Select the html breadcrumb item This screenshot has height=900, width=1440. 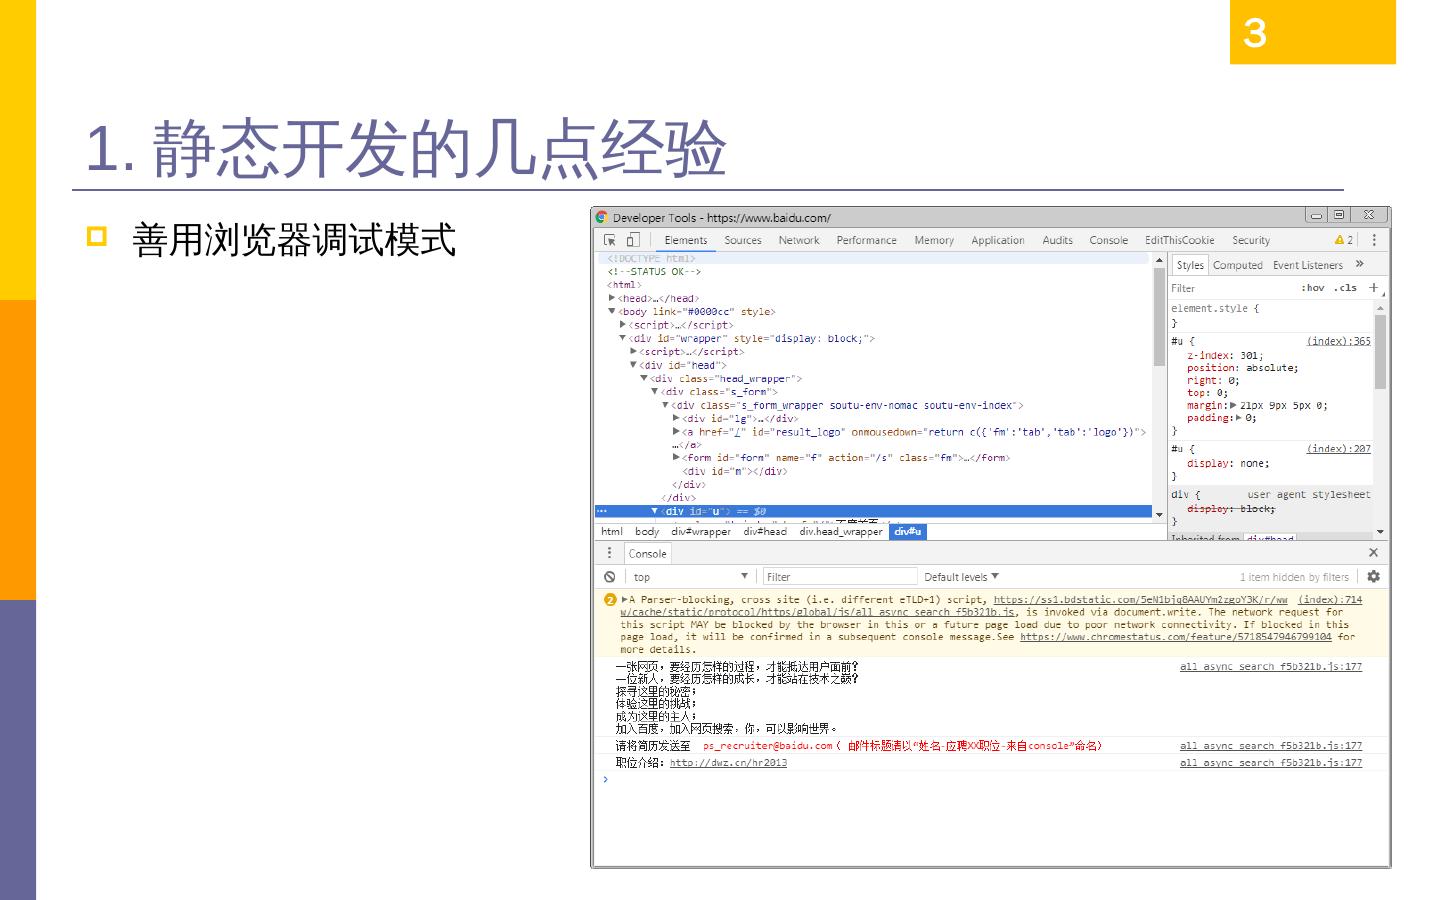pyautogui.click(x=612, y=532)
